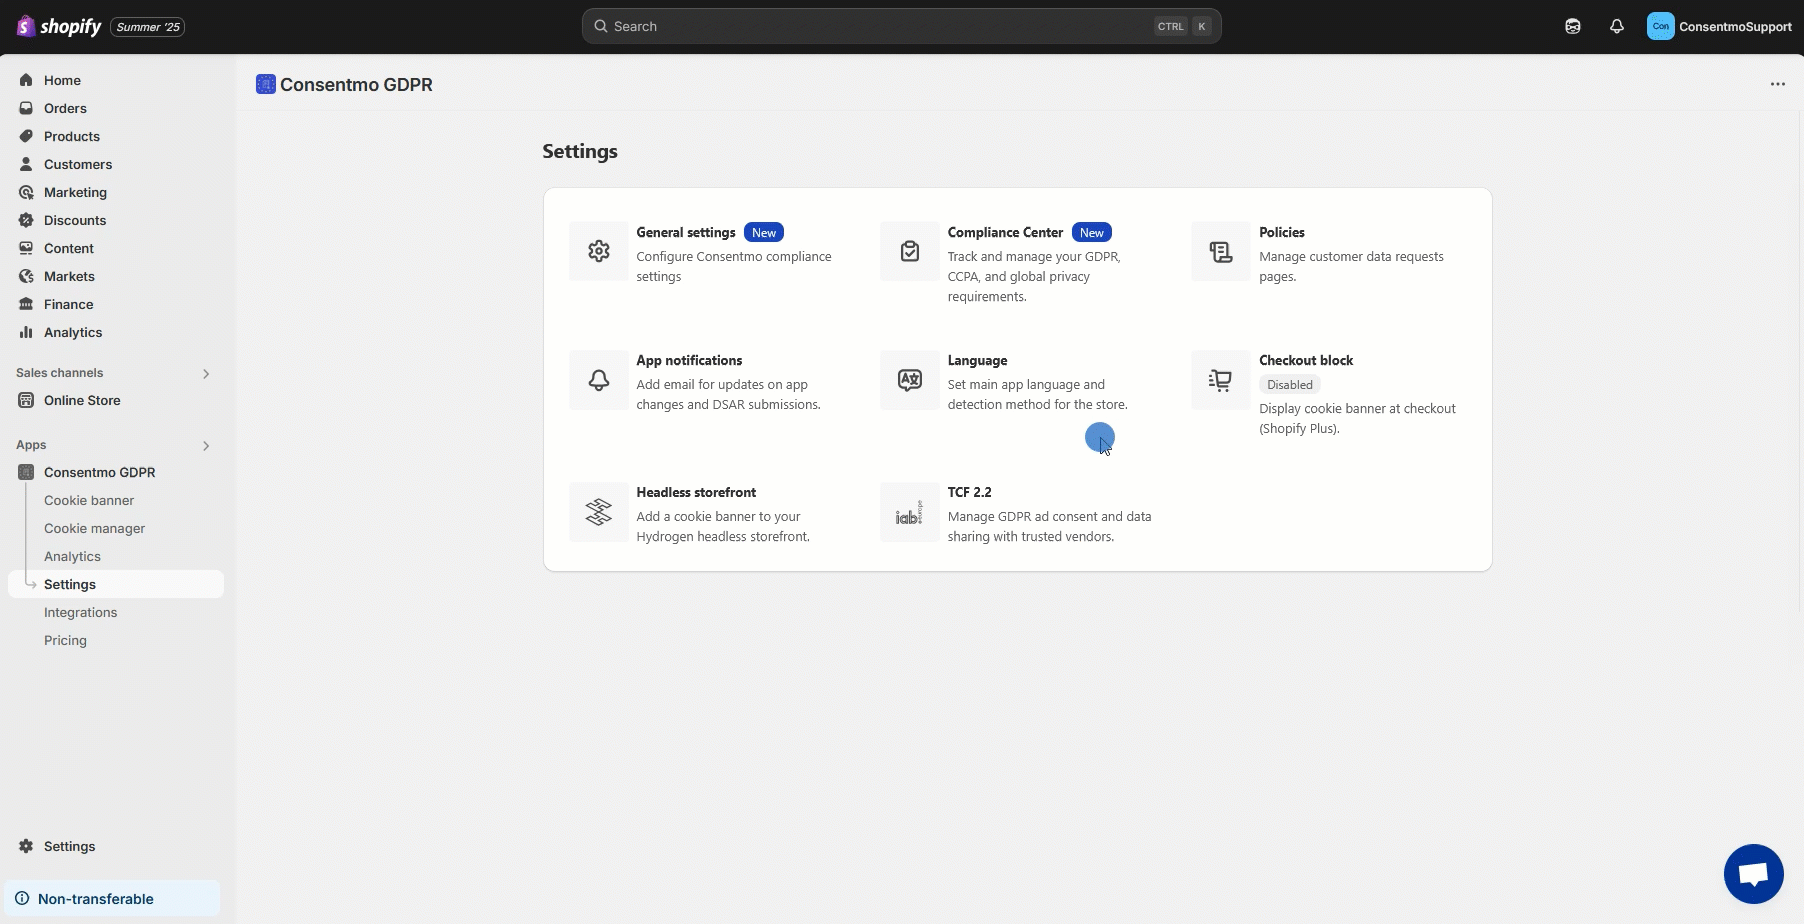Click the Headless storefront layers icon

(x=599, y=512)
